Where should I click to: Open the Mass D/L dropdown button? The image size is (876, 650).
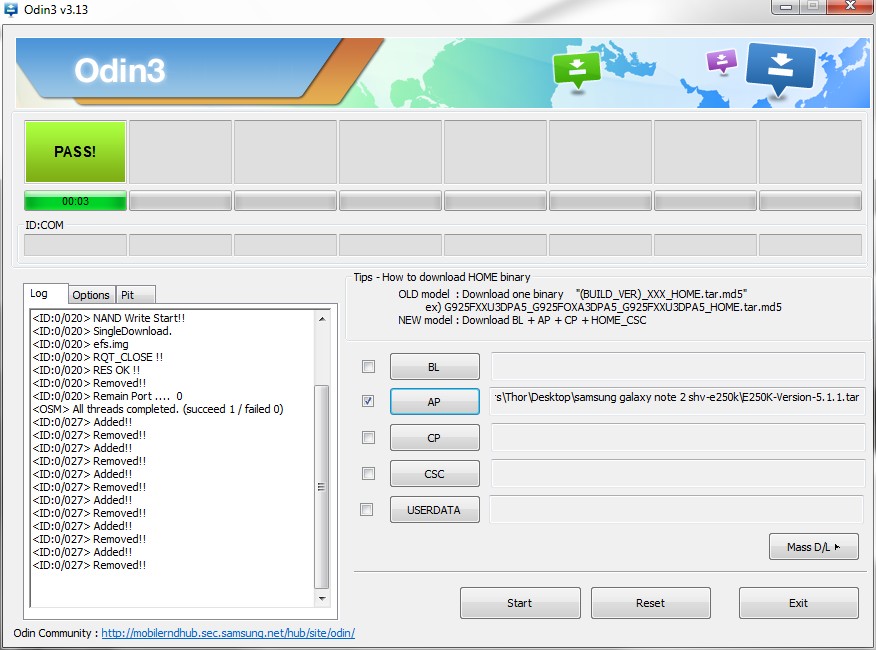pyautogui.click(x=813, y=547)
